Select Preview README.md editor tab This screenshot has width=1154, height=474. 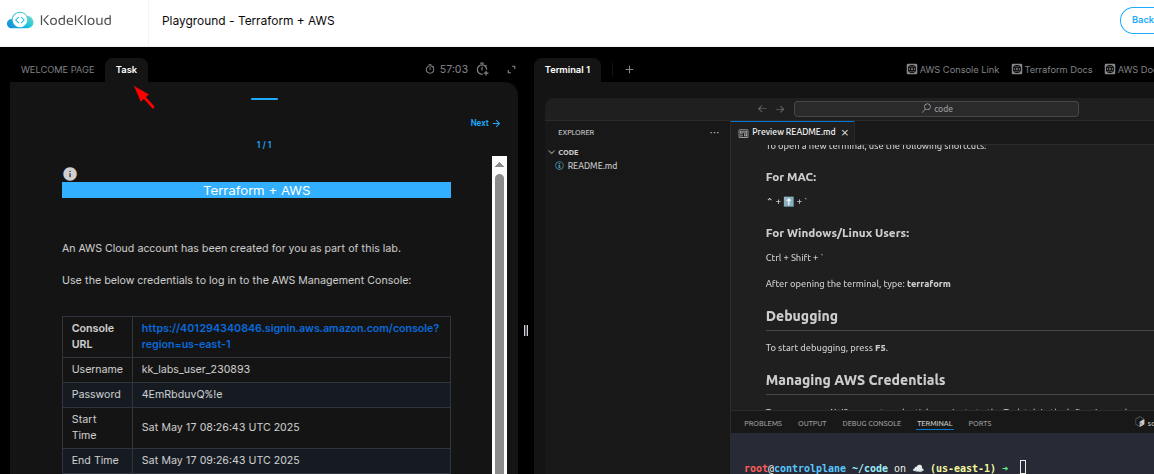pyautogui.click(x=793, y=132)
